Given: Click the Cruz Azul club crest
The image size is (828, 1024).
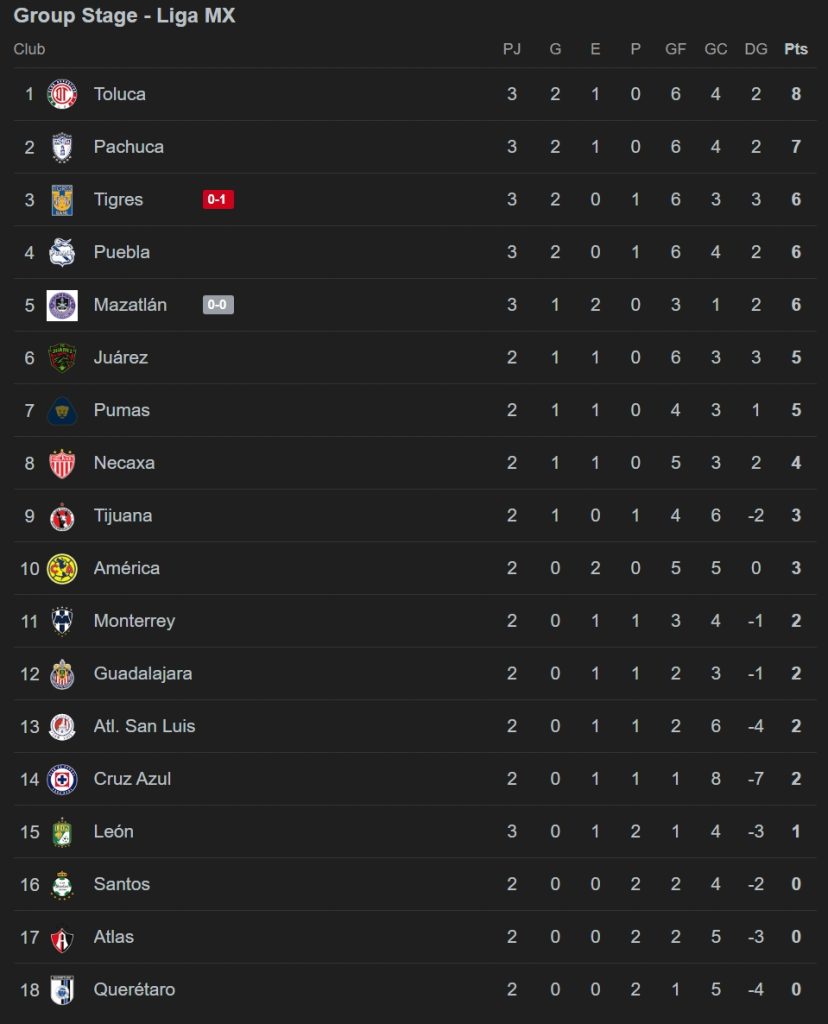Looking at the screenshot, I should point(62,779).
